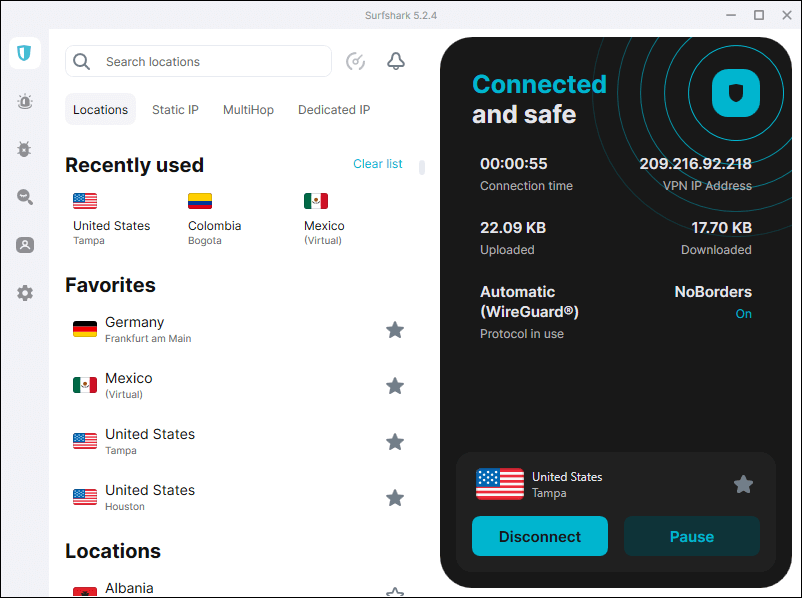Unfavorite Germany Frankfurt am Main star
802x598 pixels.
[395, 330]
